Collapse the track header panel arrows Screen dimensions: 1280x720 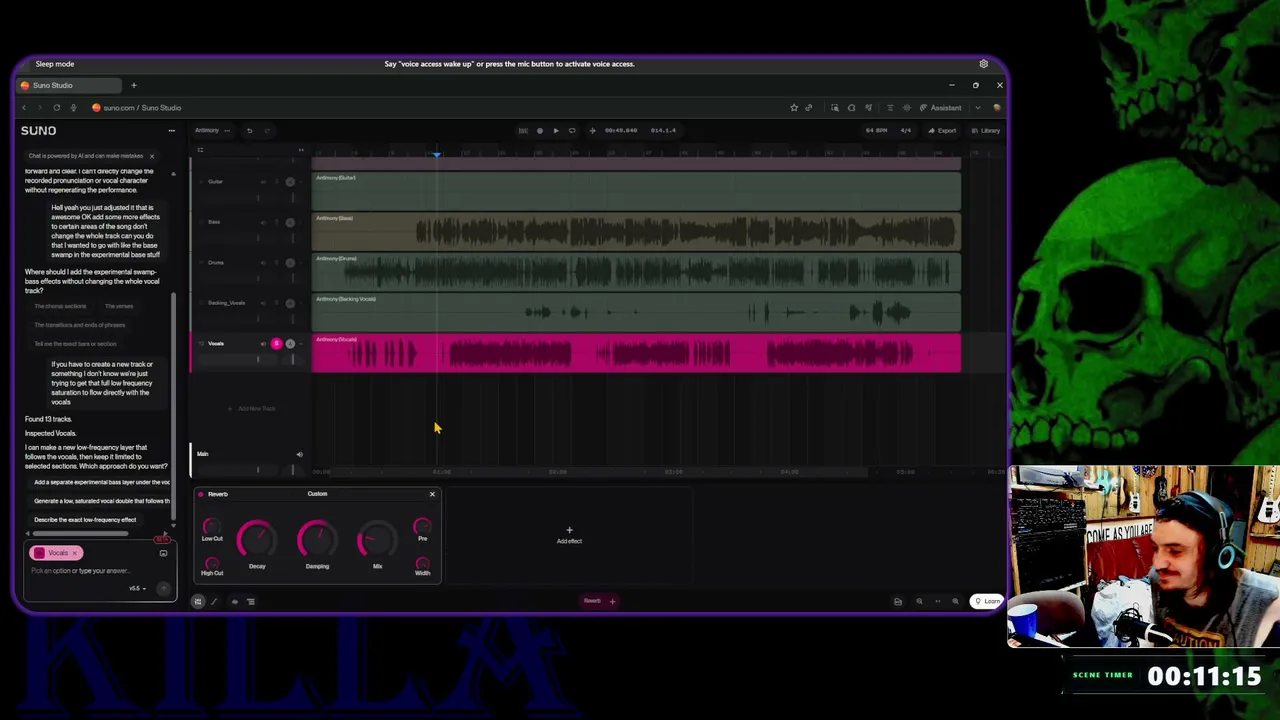click(x=301, y=151)
